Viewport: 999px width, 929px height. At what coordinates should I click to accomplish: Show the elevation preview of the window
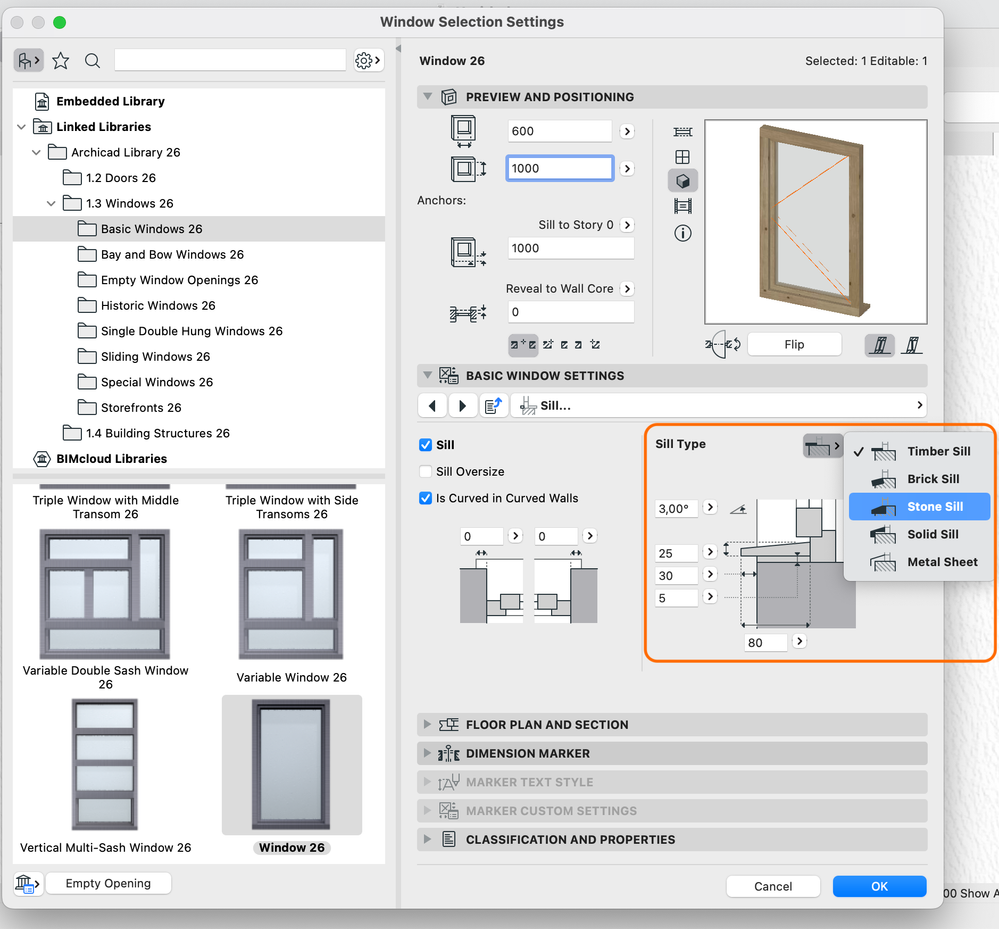pos(683,157)
